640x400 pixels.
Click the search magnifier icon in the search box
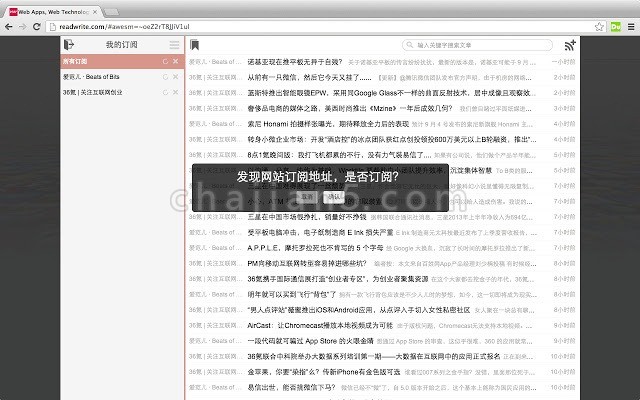tap(409, 45)
